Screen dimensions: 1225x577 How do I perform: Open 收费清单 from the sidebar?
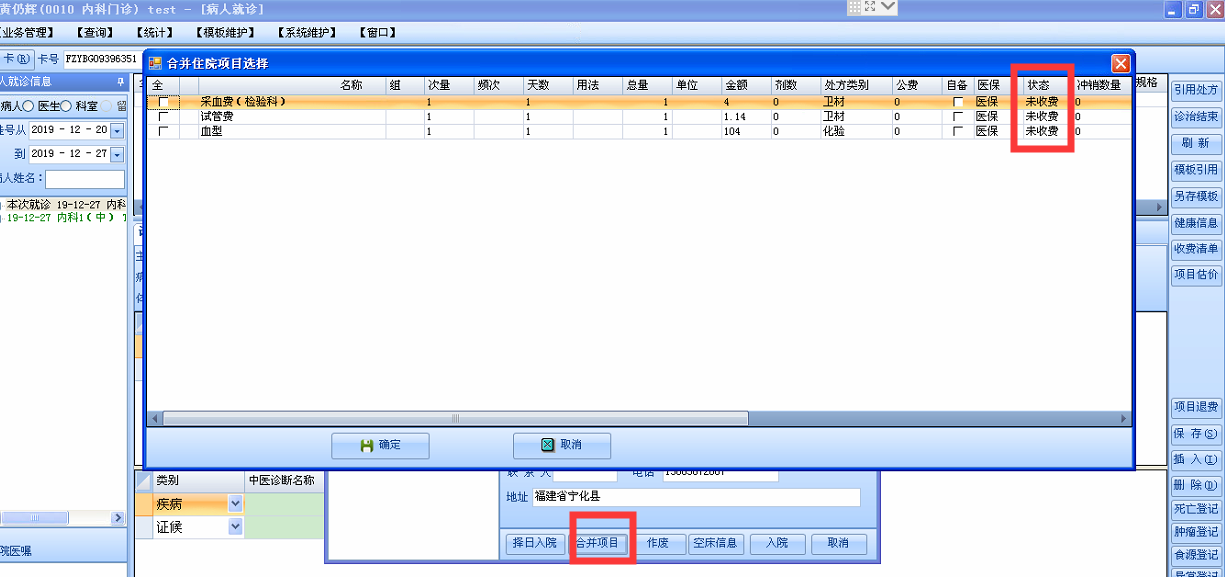pyautogui.click(x=1196, y=249)
